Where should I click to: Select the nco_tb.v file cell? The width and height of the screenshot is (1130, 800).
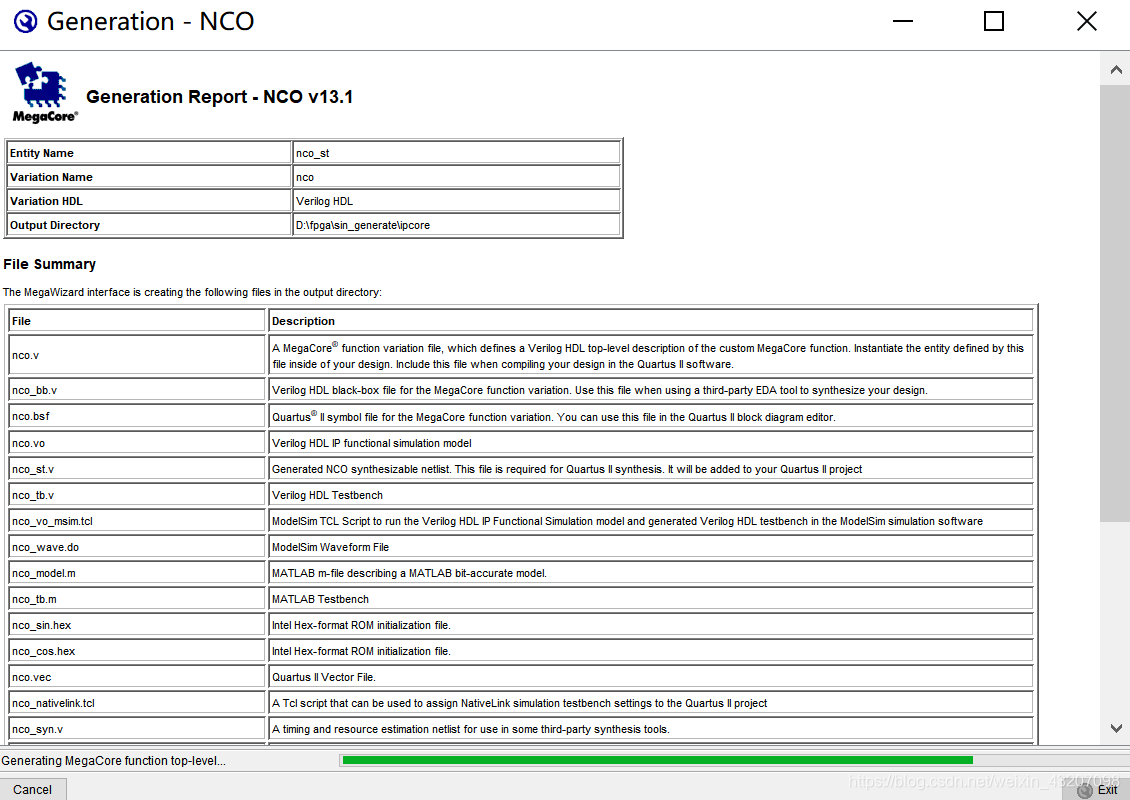(x=137, y=494)
